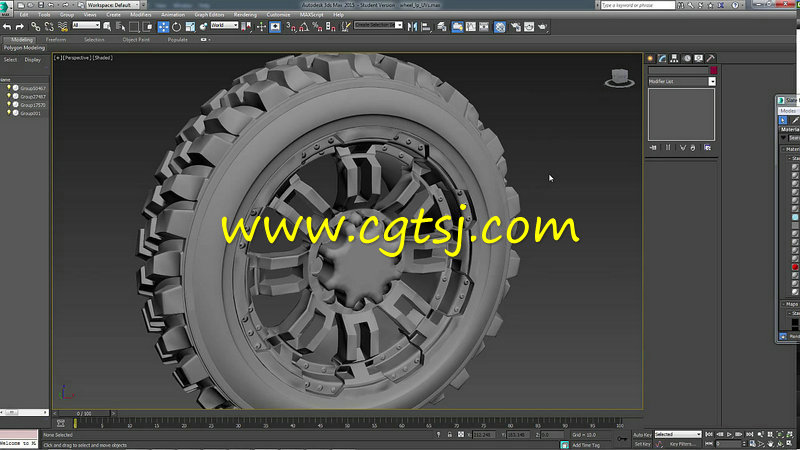Play animation in playback controls
Viewport: 800px width, 450px height.
[729, 434]
